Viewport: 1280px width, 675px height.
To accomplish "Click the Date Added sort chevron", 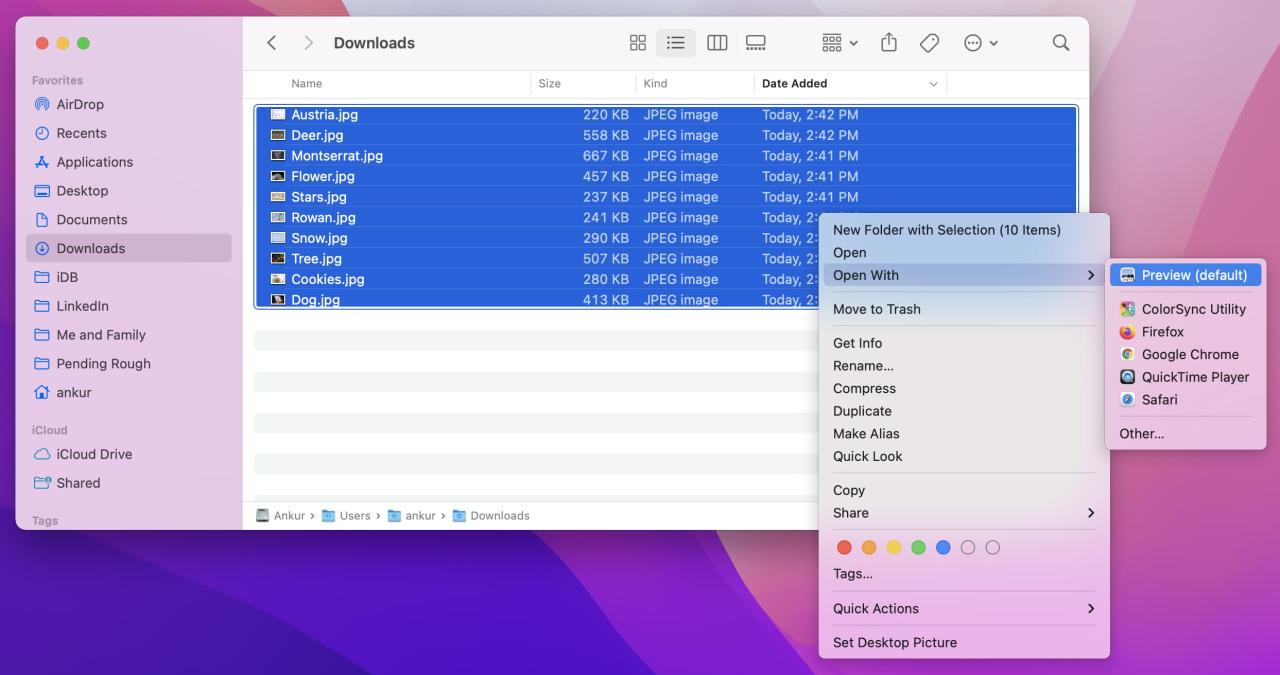I will click(x=933, y=83).
